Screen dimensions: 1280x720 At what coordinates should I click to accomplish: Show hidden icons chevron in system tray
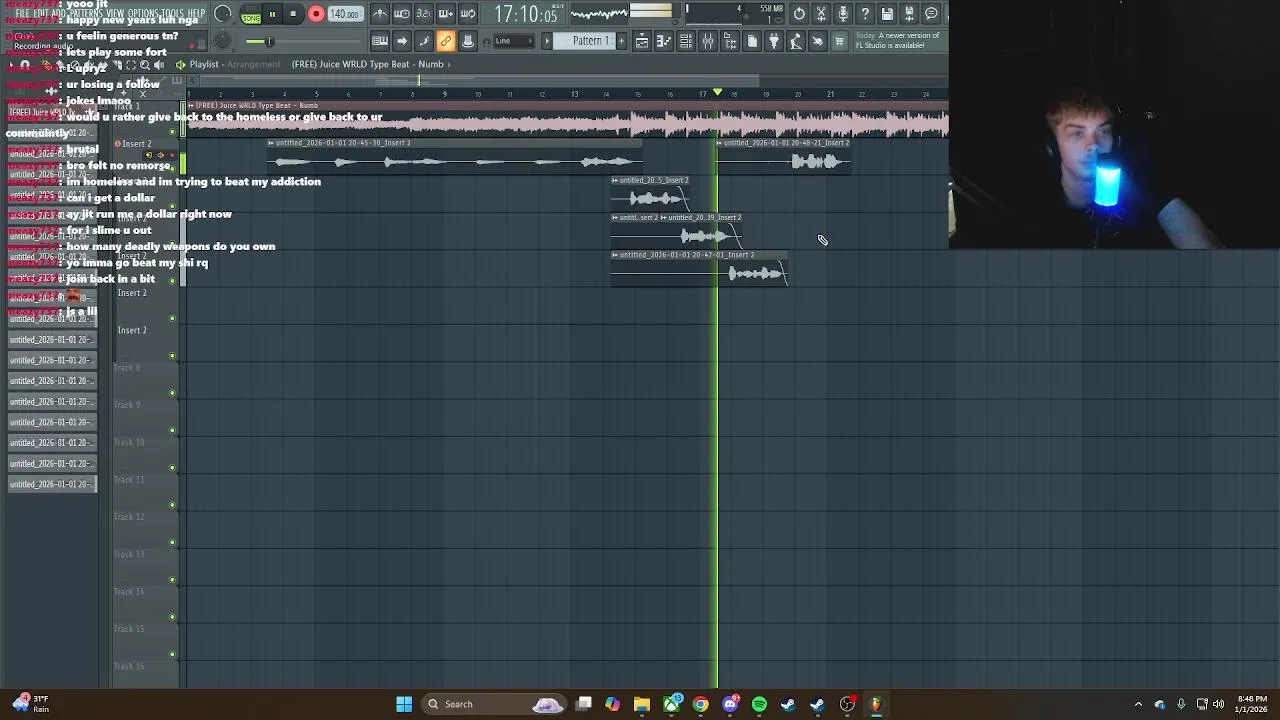click(1138, 704)
